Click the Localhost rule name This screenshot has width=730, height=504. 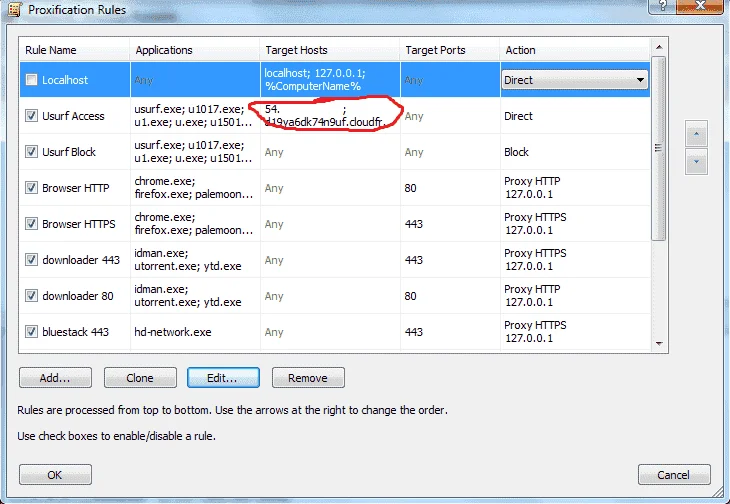(65, 80)
